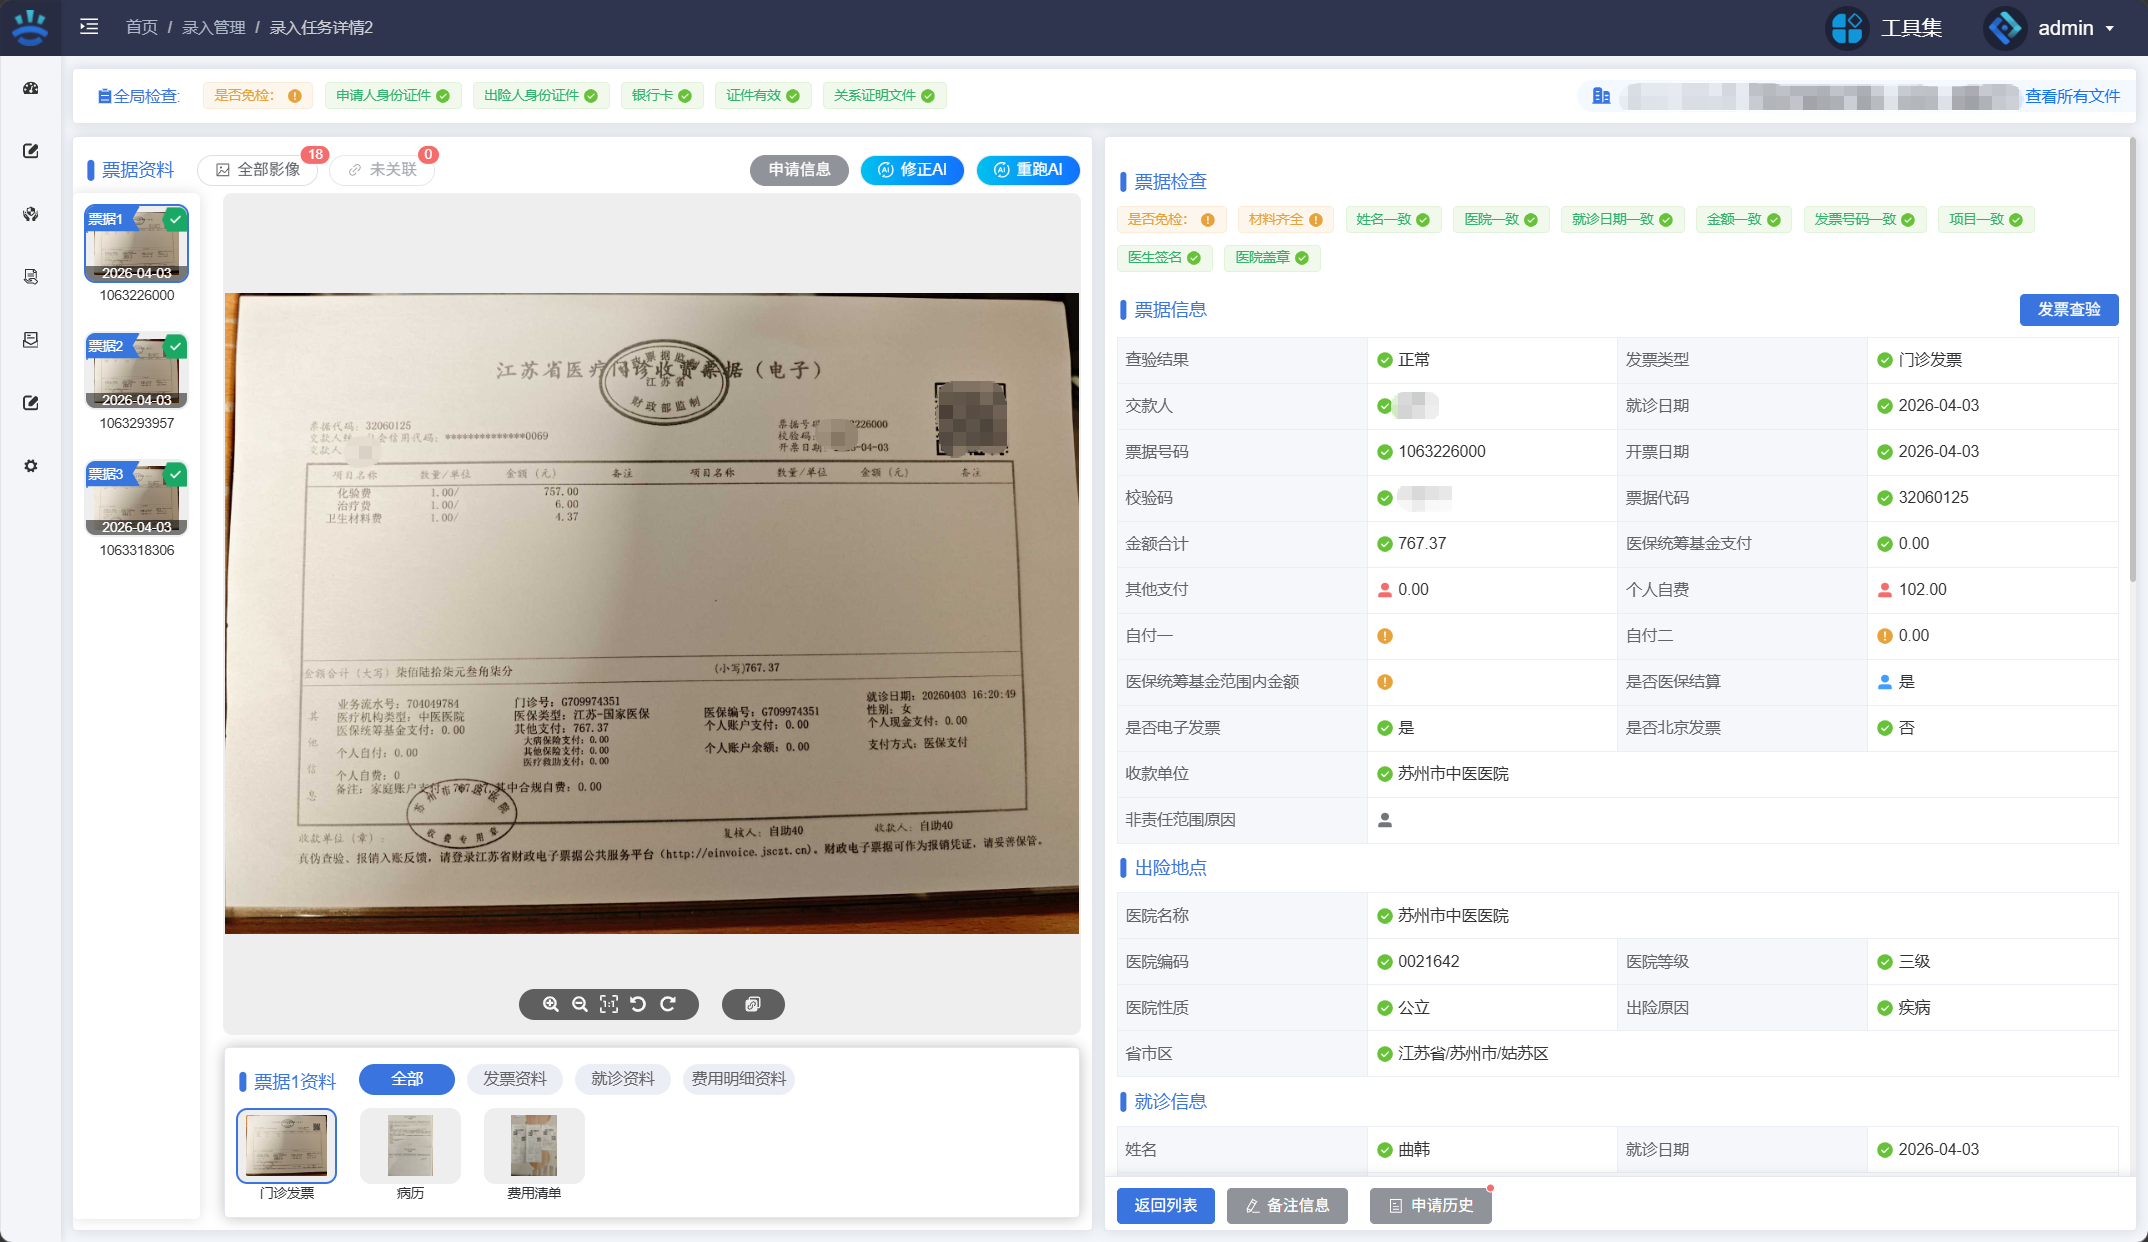Viewport: 2148px width, 1242px height.
Task: Click the 金额合计 value 767.37
Action: [x=1422, y=544]
